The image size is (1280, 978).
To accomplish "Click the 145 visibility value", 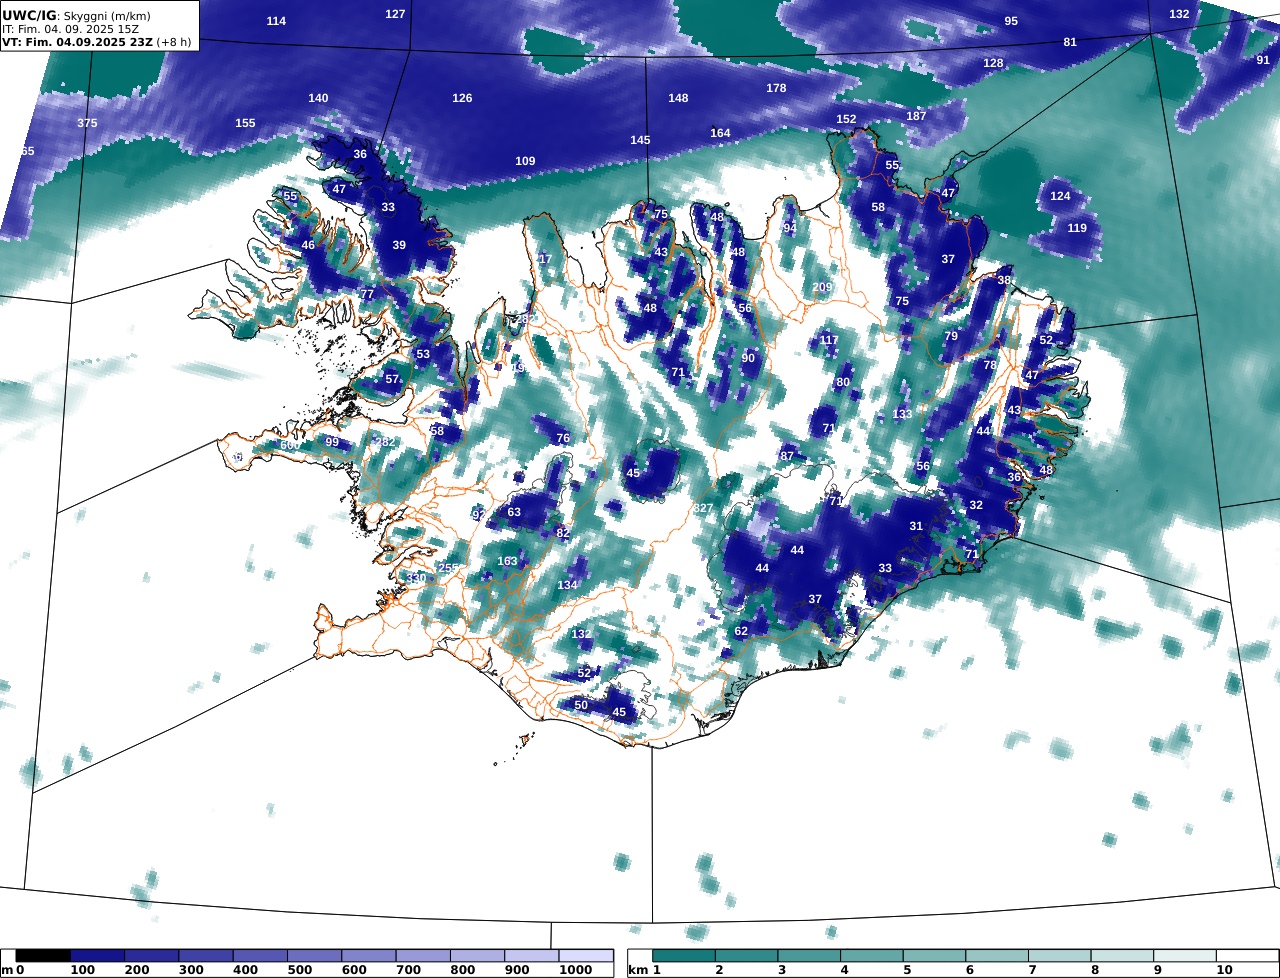I will pos(640,140).
